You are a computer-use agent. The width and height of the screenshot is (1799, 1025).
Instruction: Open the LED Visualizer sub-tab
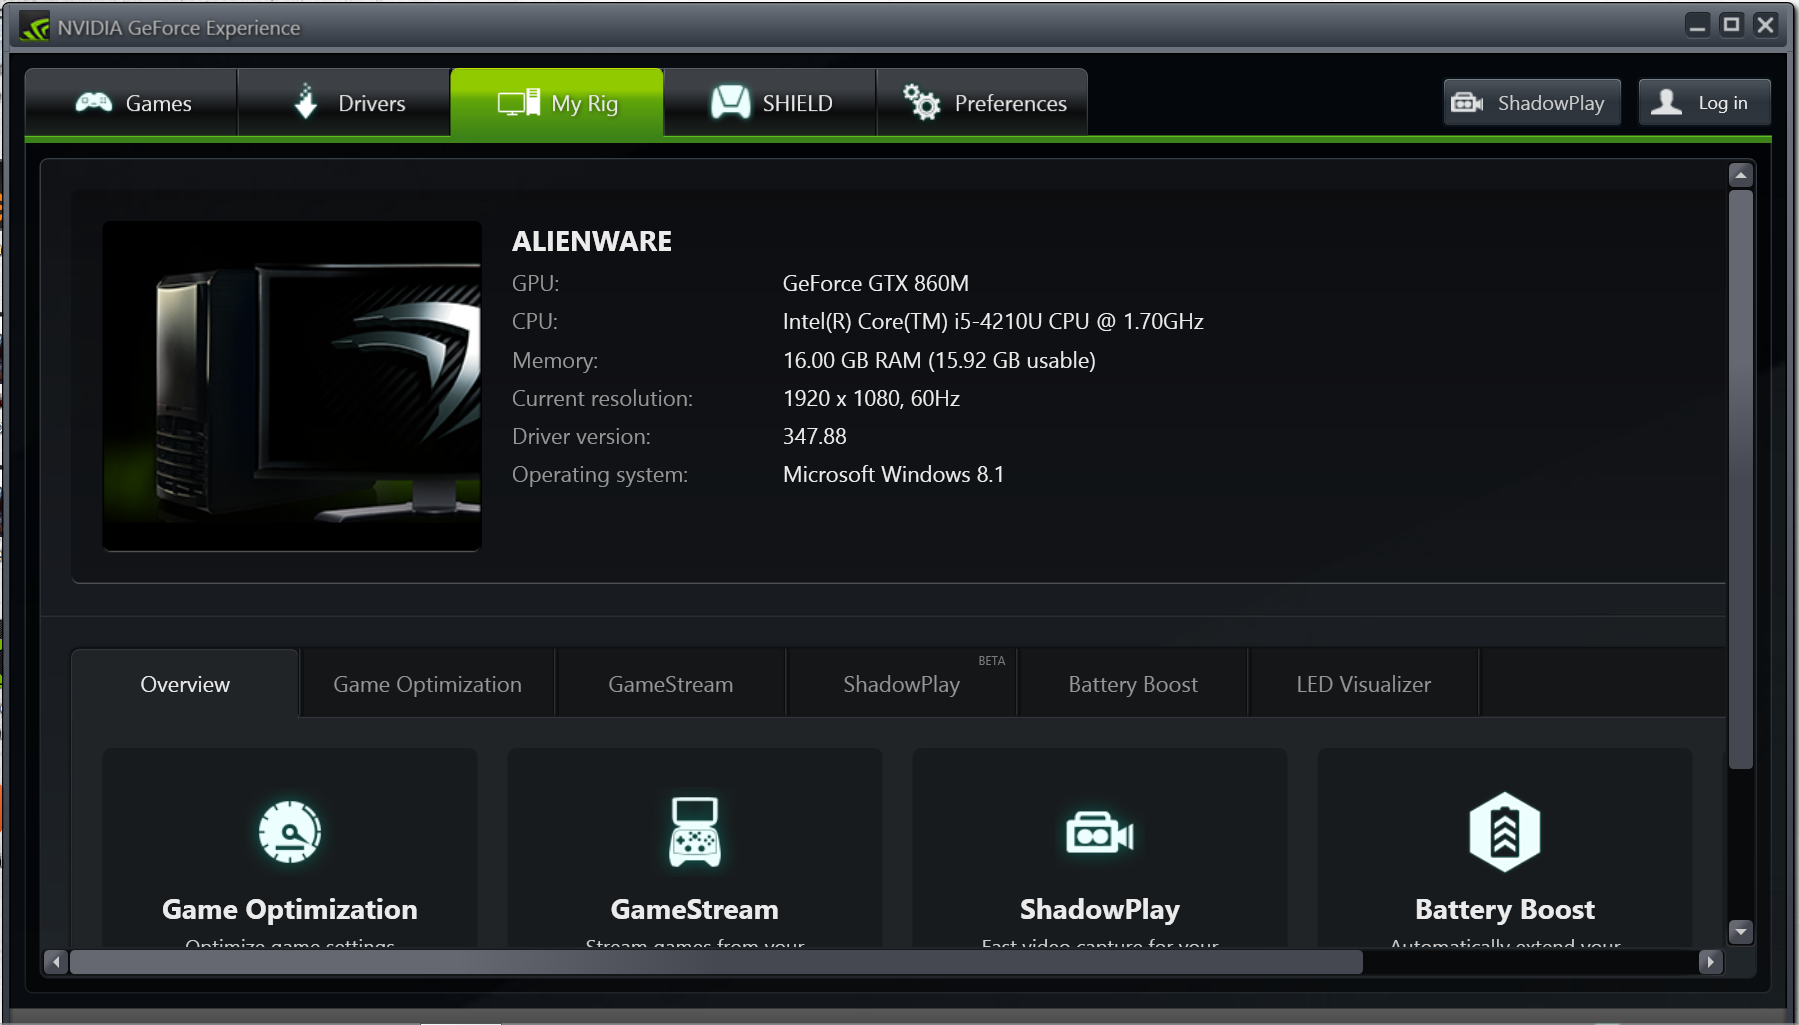(x=1364, y=684)
